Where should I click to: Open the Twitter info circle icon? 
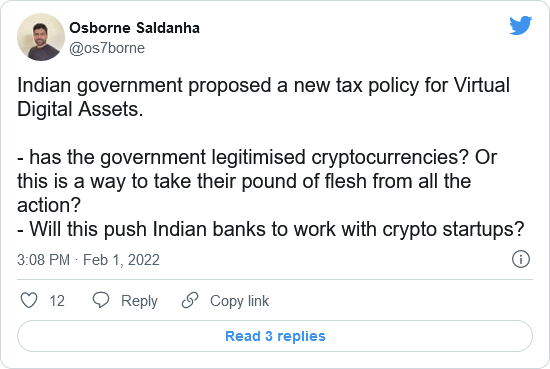coord(521,259)
